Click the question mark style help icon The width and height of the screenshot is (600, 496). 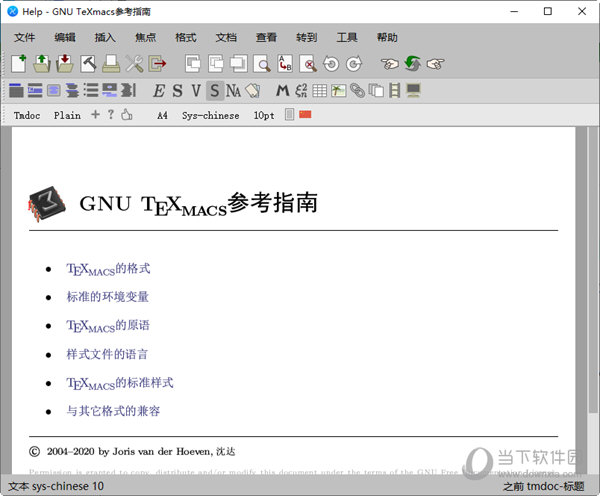111,114
